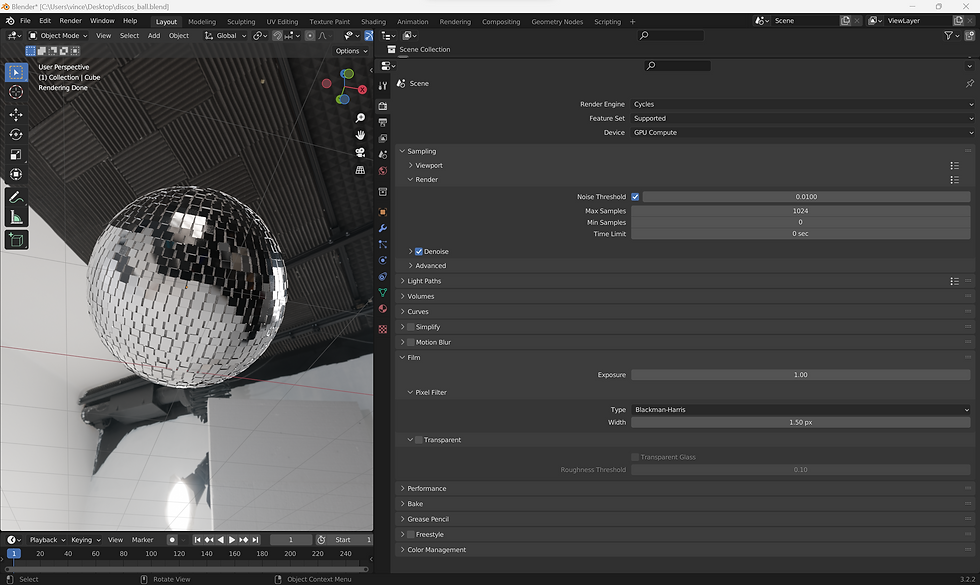Select the Scale tool
This screenshot has width=980, height=585.
click(16, 154)
